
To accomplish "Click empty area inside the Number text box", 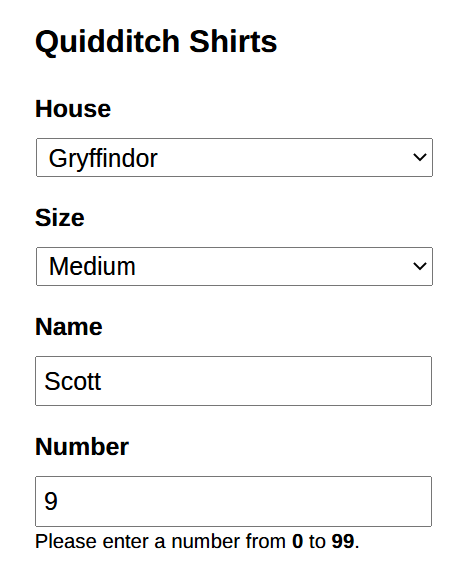I will click(243, 501).
